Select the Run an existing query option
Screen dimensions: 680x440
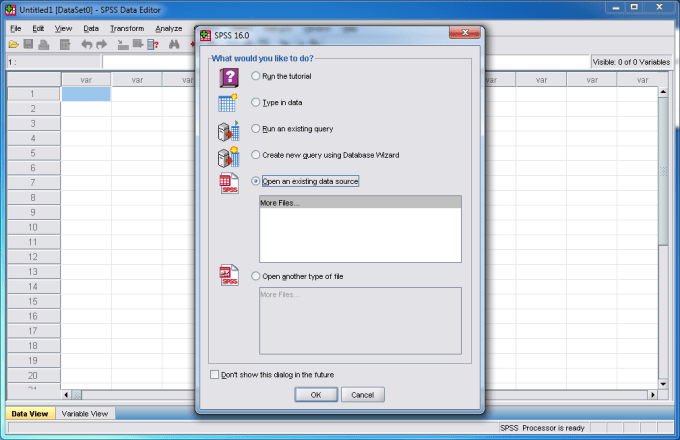tap(255, 129)
